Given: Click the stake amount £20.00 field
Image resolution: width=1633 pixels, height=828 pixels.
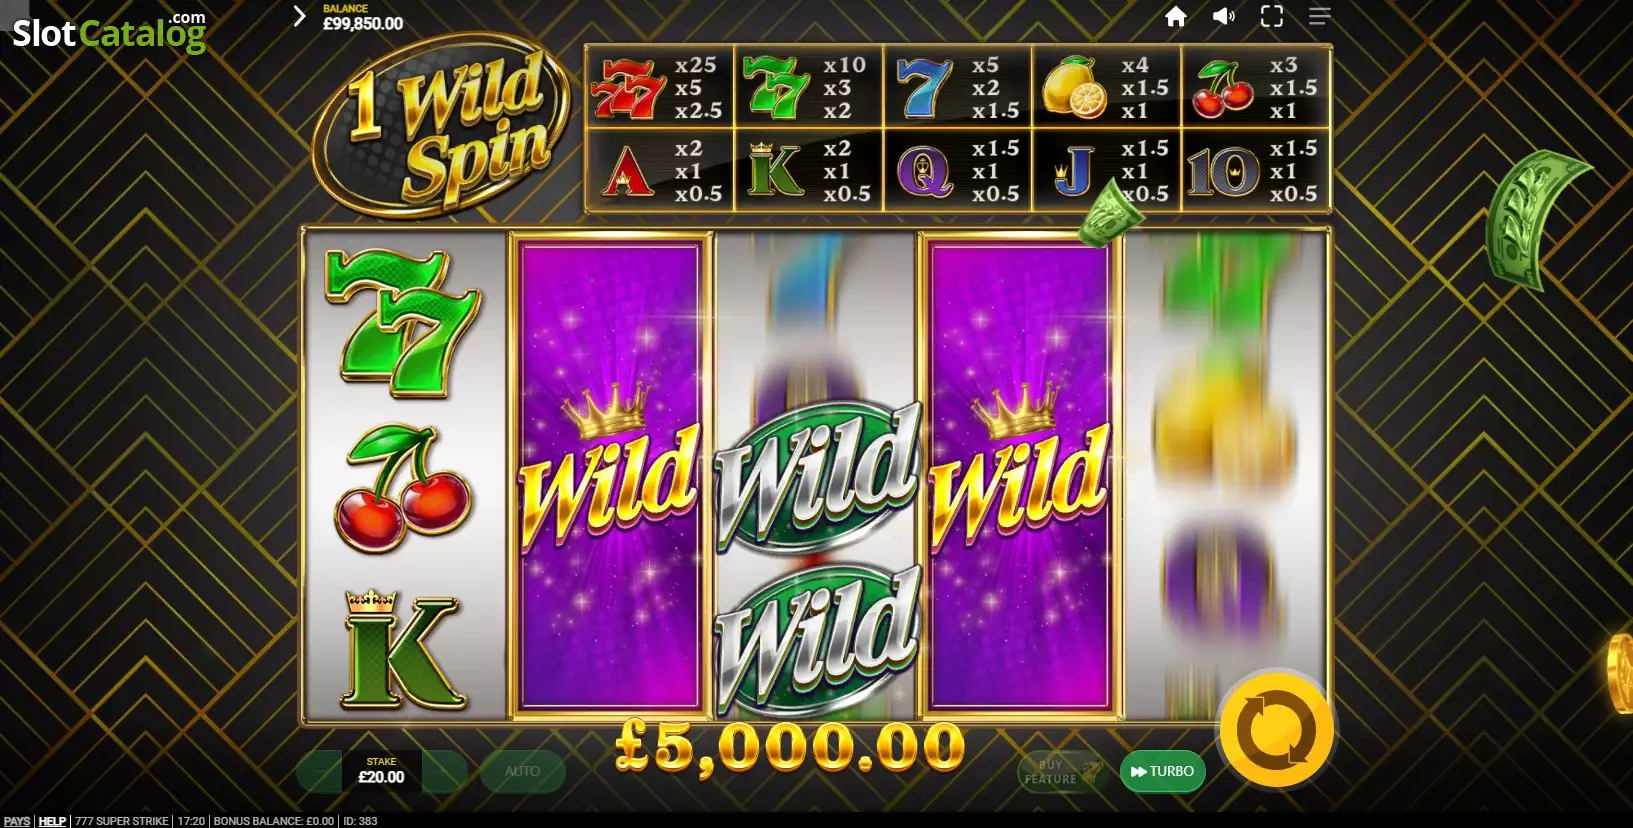Looking at the screenshot, I should coord(381,771).
